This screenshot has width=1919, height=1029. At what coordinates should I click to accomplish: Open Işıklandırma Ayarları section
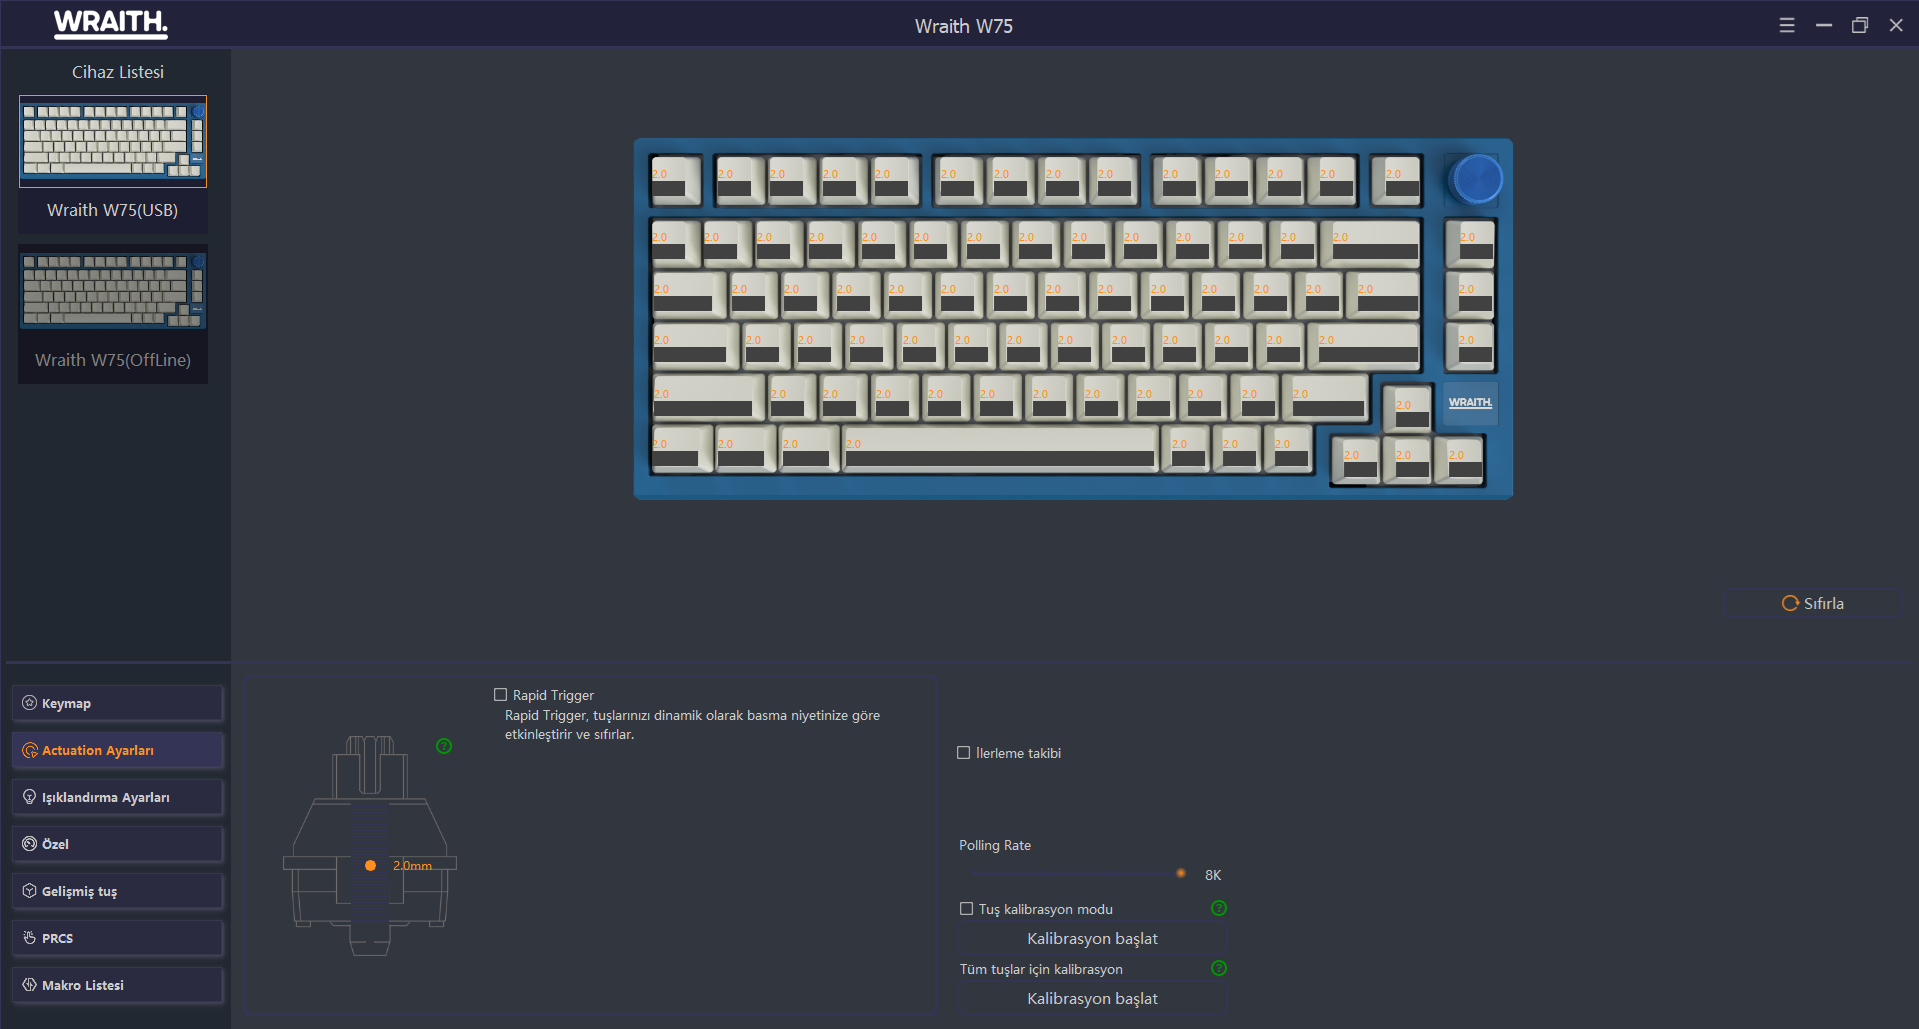tap(117, 797)
